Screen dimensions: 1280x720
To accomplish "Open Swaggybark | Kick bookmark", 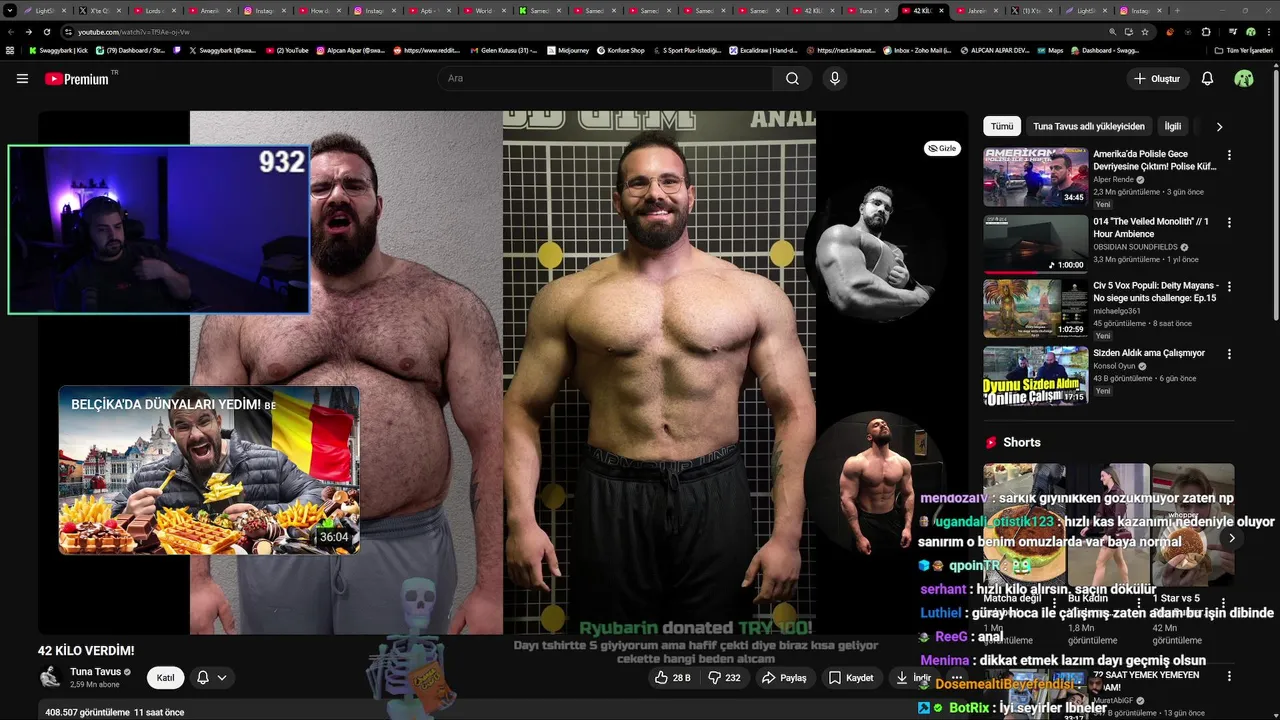I will [x=58, y=50].
